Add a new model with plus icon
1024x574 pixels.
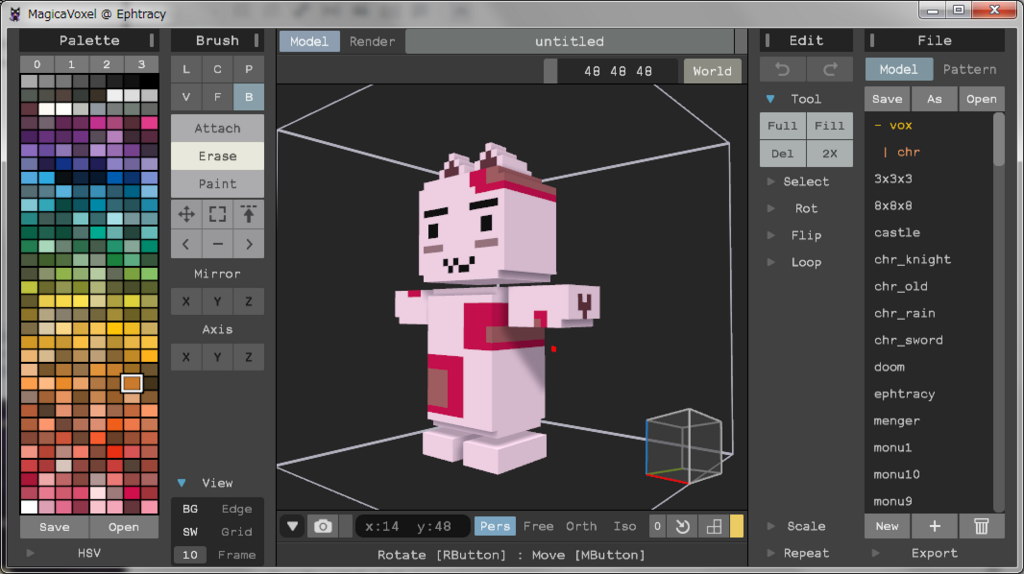click(x=935, y=526)
